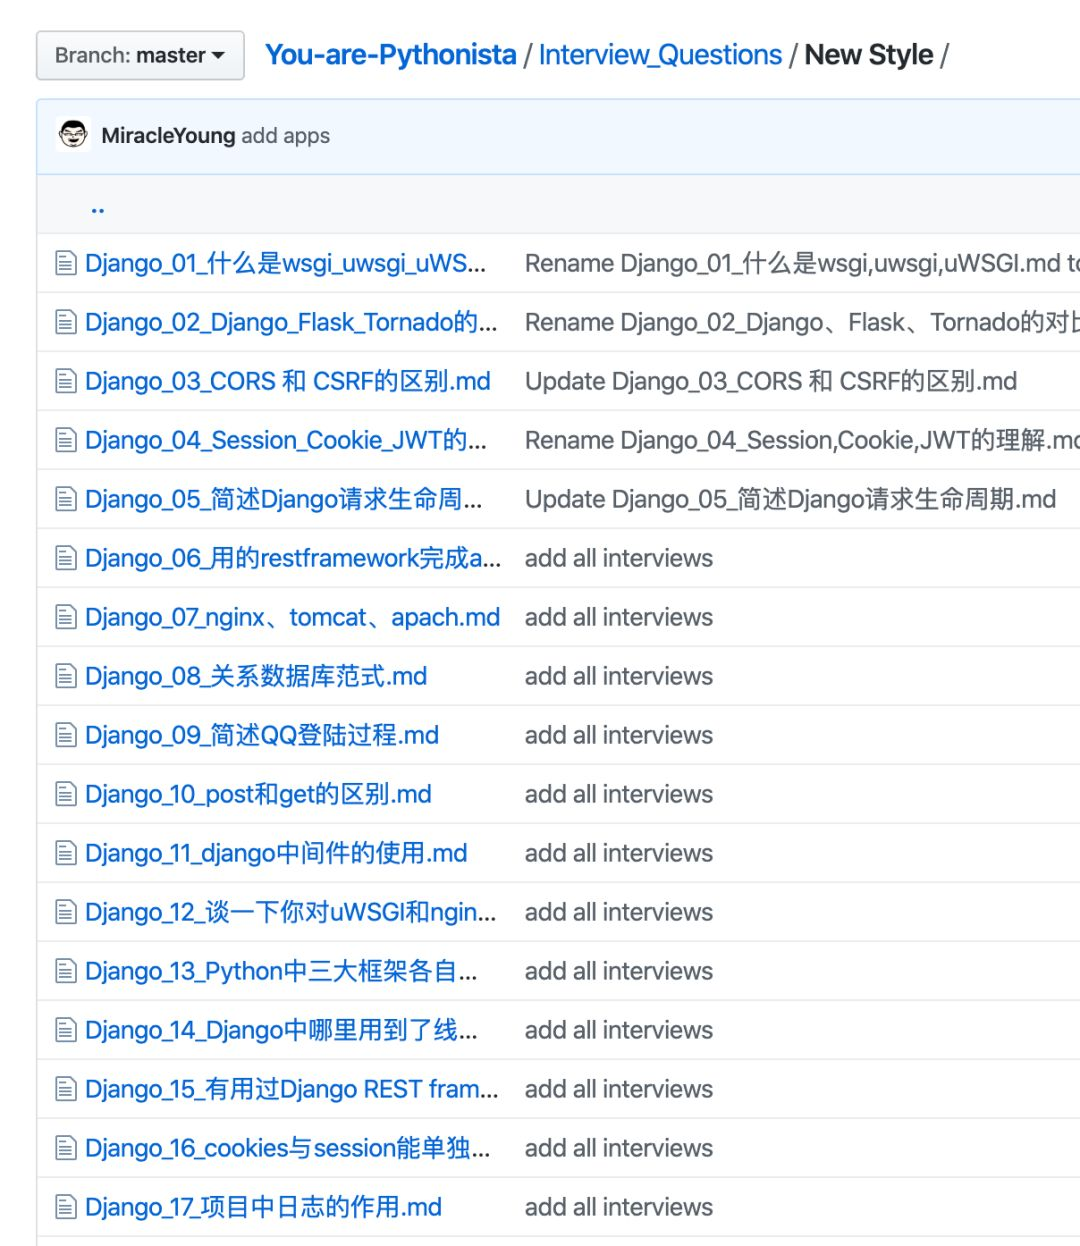The image size is (1080, 1246).
Task: Open 'add all interviews' commit for Django_11
Action: click(619, 853)
